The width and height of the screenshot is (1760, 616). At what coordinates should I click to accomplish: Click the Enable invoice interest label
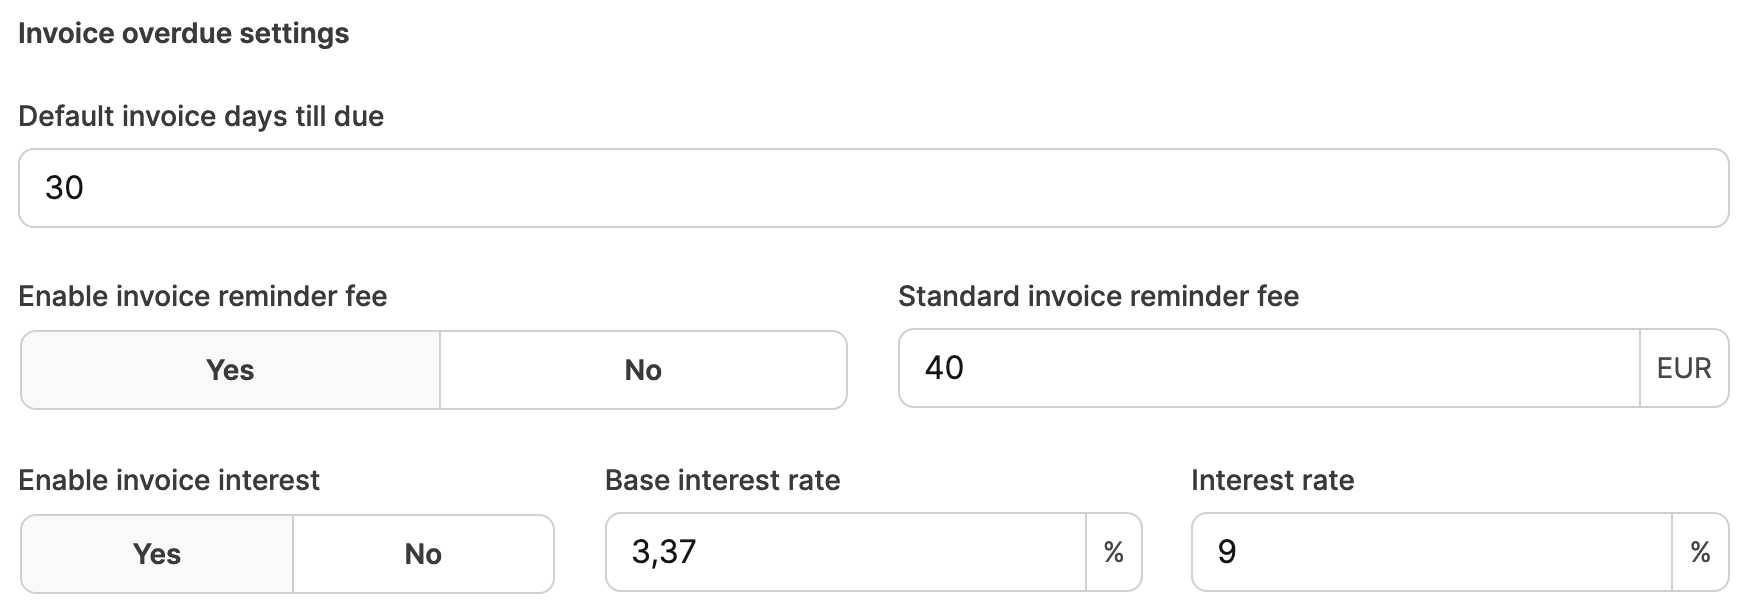tap(169, 481)
